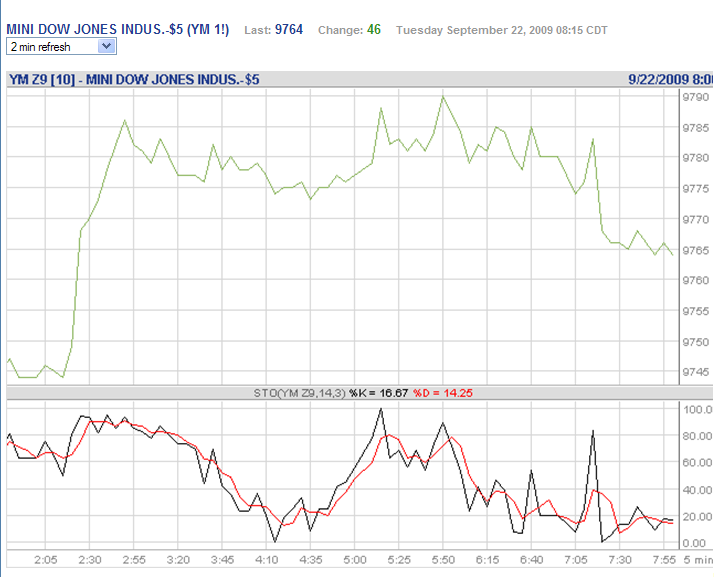Click the 9775 price axis label
The height and width of the screenshot is (577, 714).
coord(695,189)
